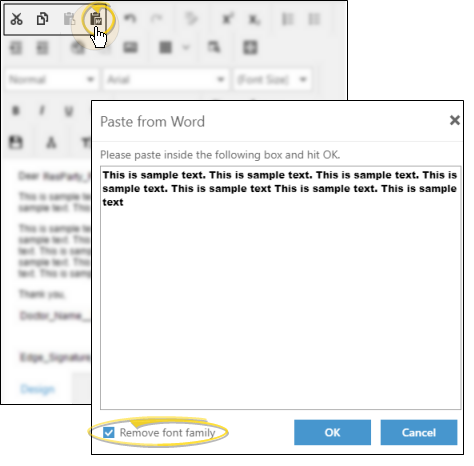The image size is (474, 466).
Task: Open the Arial font name dropdown
Action: 166,79
